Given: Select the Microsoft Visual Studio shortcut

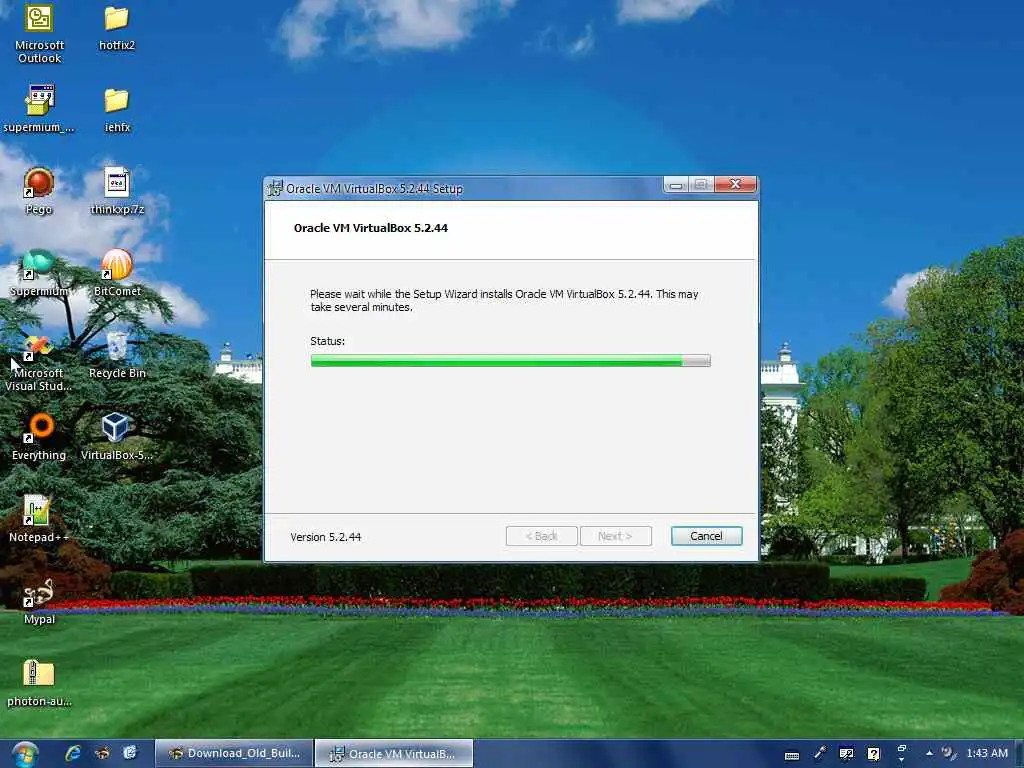Looking at the screenshot, I should (39, 362).
